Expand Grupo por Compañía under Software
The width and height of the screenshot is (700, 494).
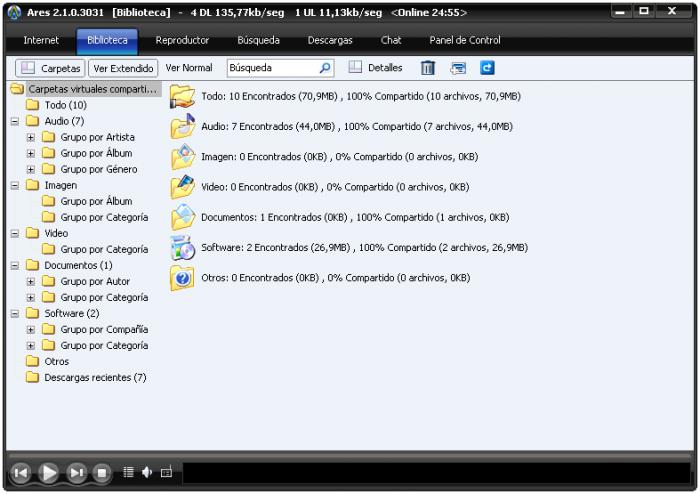30,330
